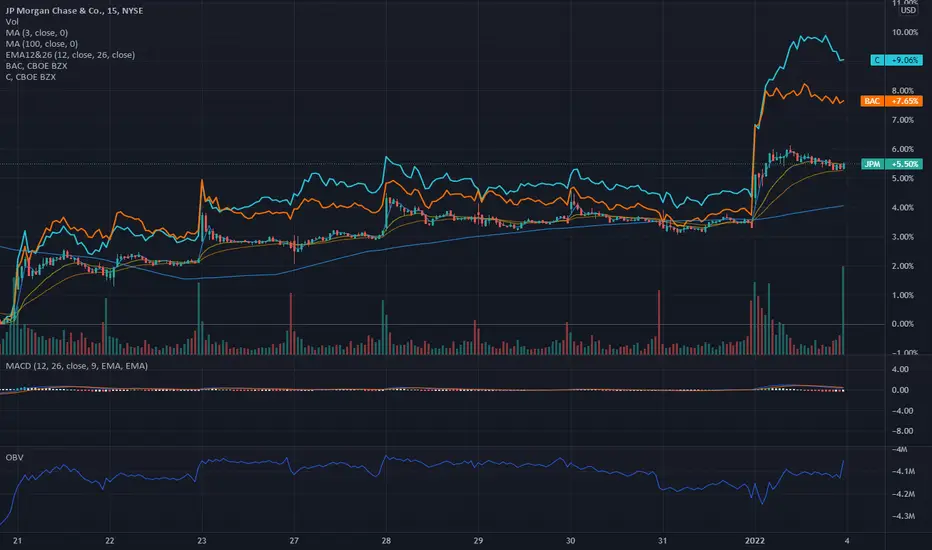The image size is (932, 550).
Task: Select the MA (100, close, 0) indicator legend
Action: [42, 43]
